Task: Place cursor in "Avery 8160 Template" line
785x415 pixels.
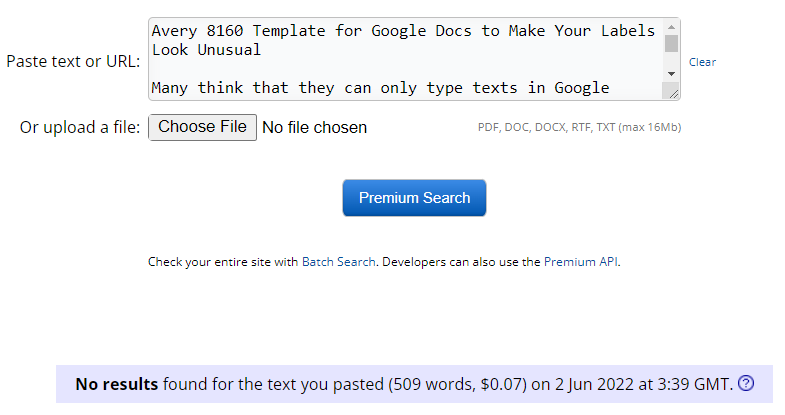Action: [400, 31]
